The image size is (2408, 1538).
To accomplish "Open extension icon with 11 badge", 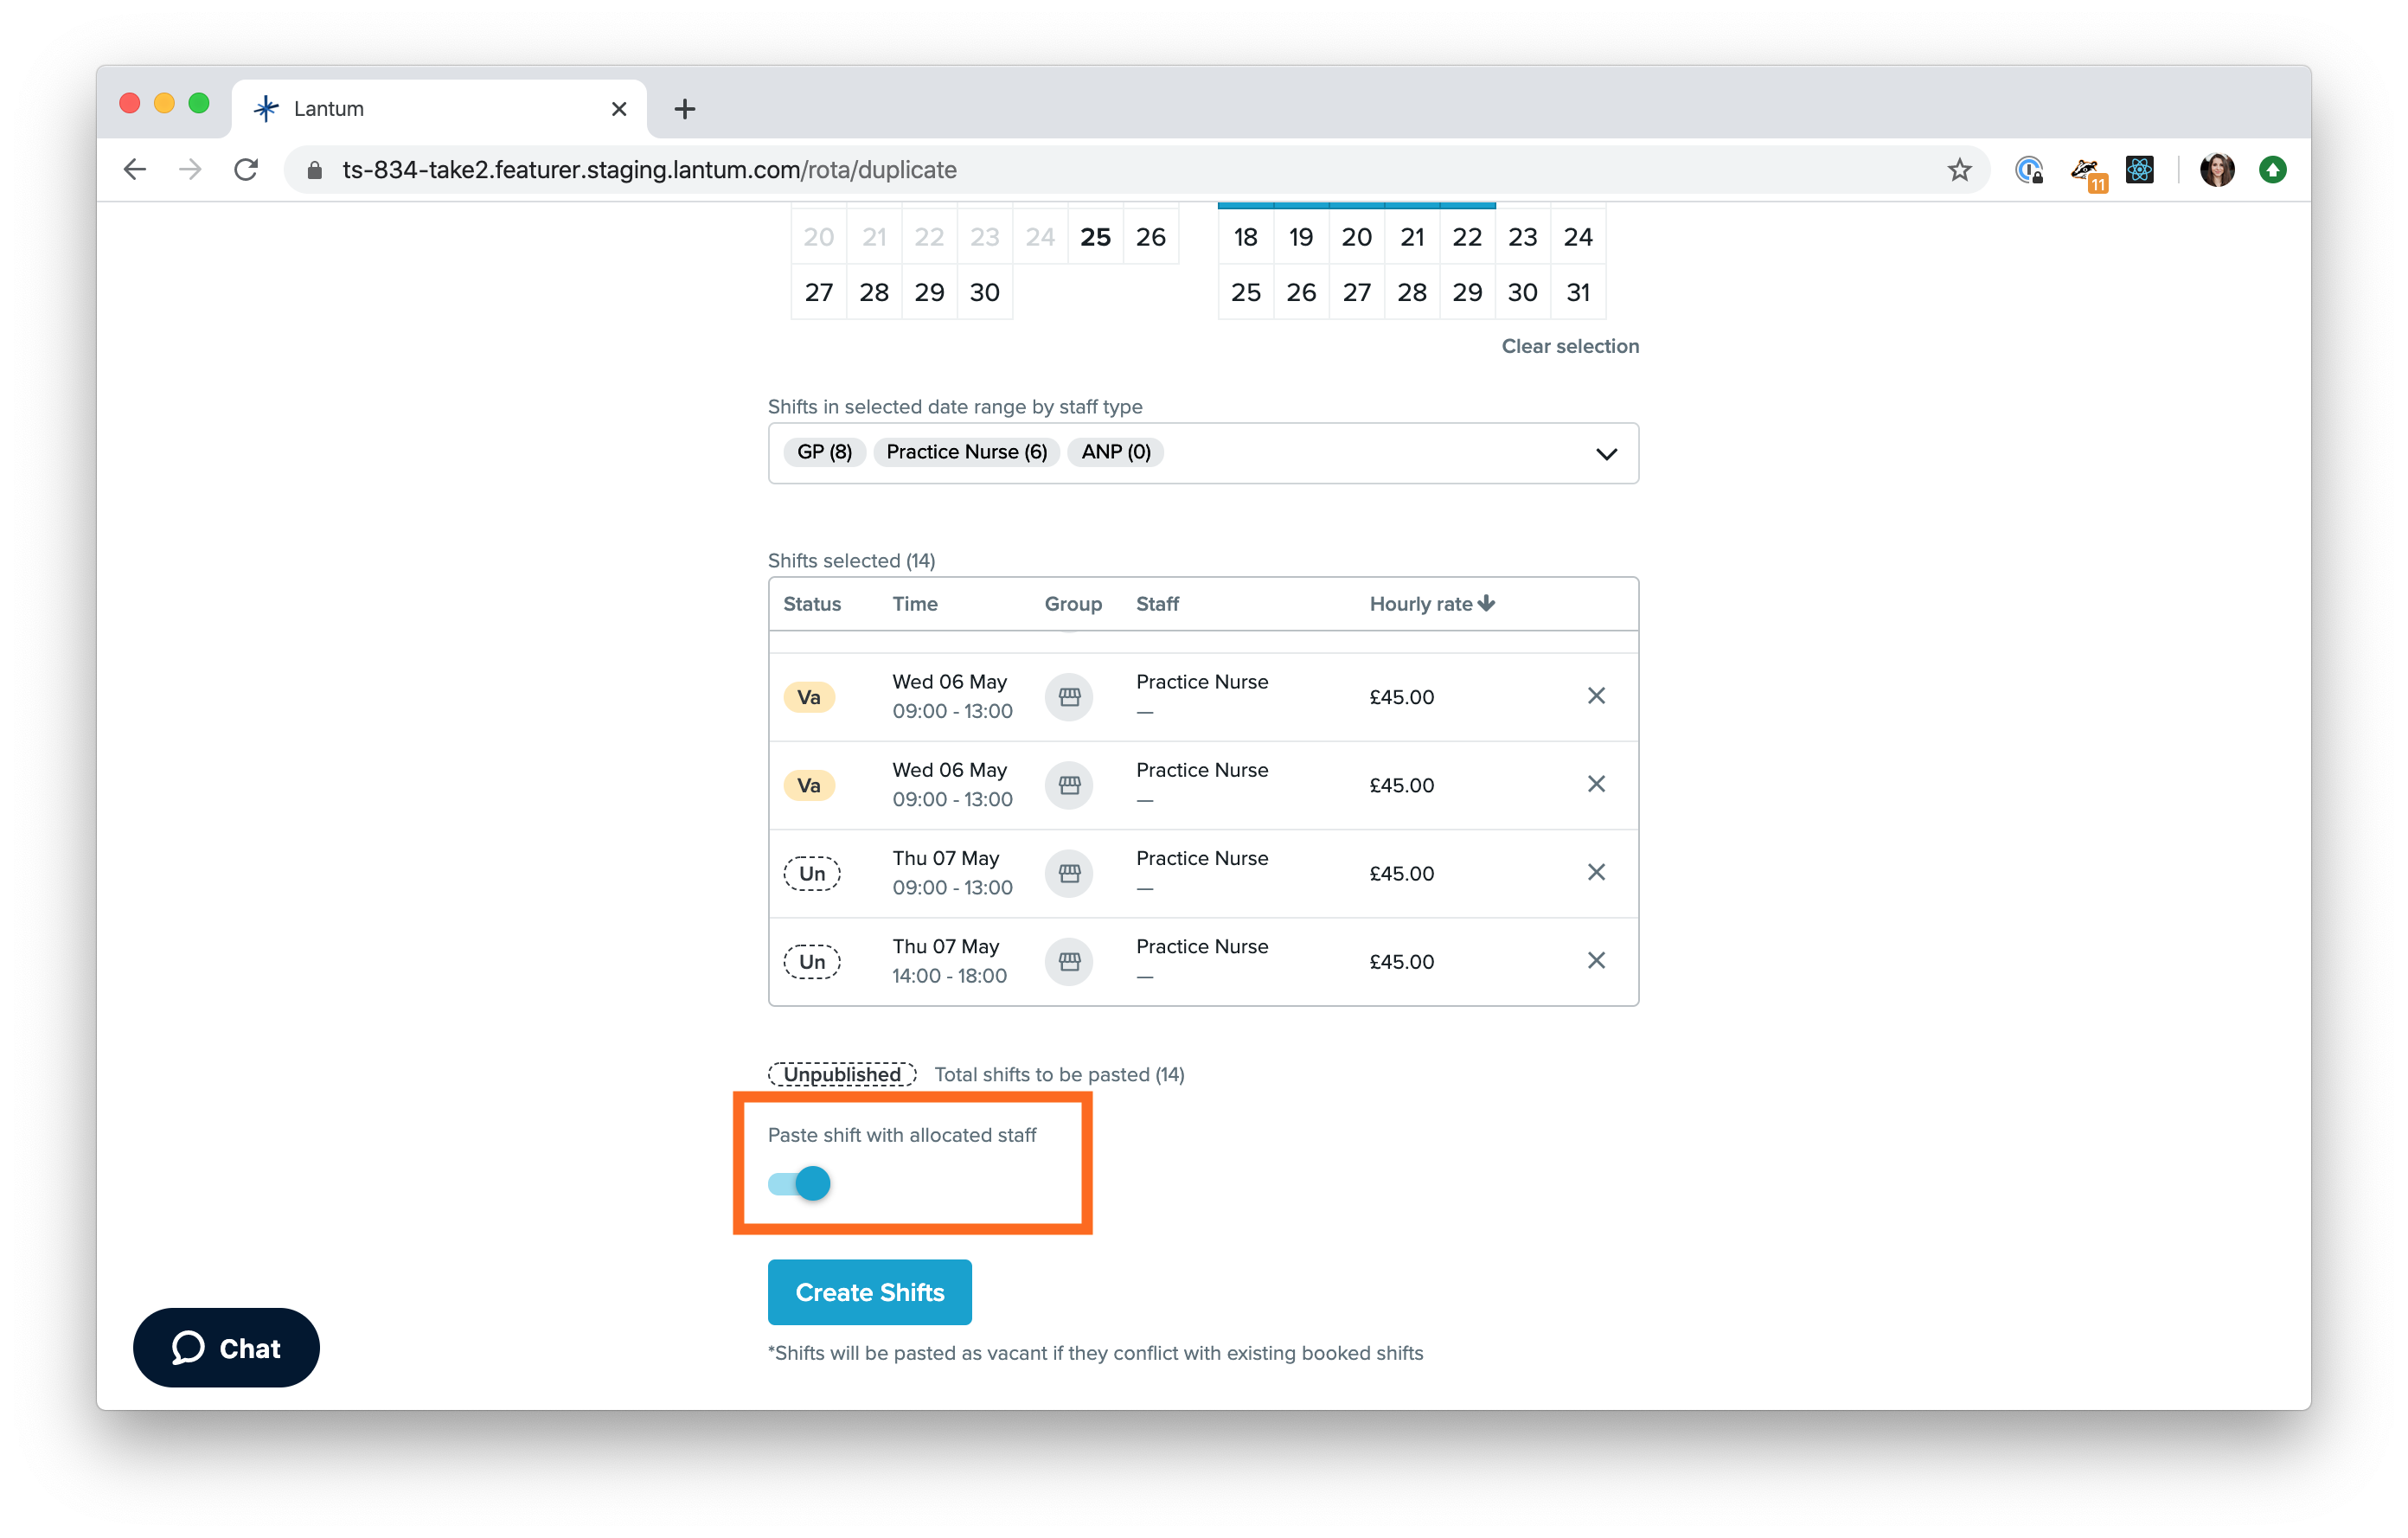I will [2087, 172].
